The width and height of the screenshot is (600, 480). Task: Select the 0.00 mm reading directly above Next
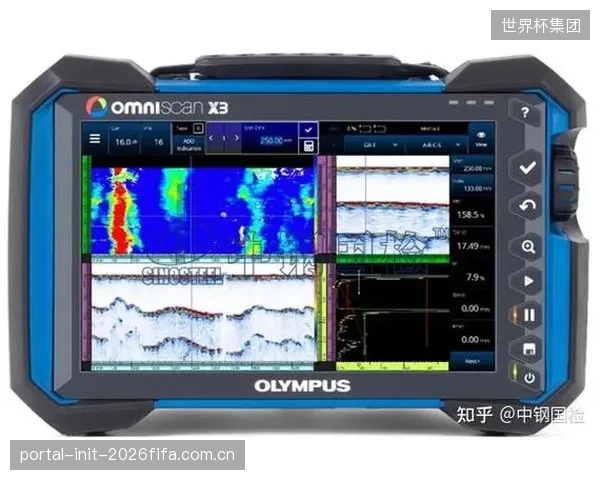pyautogui.click(x=473, y=336)
